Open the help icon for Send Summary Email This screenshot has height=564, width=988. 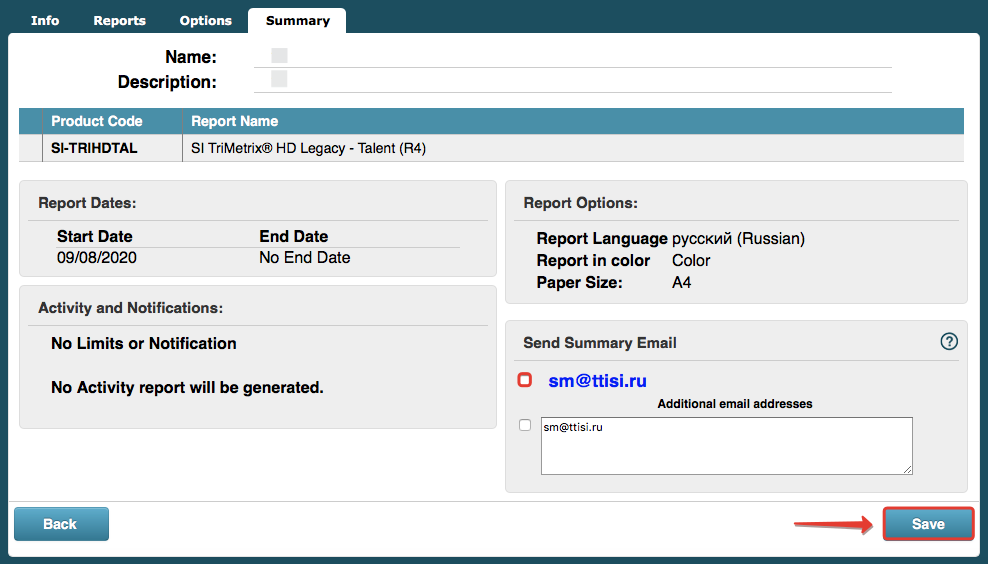949,342
